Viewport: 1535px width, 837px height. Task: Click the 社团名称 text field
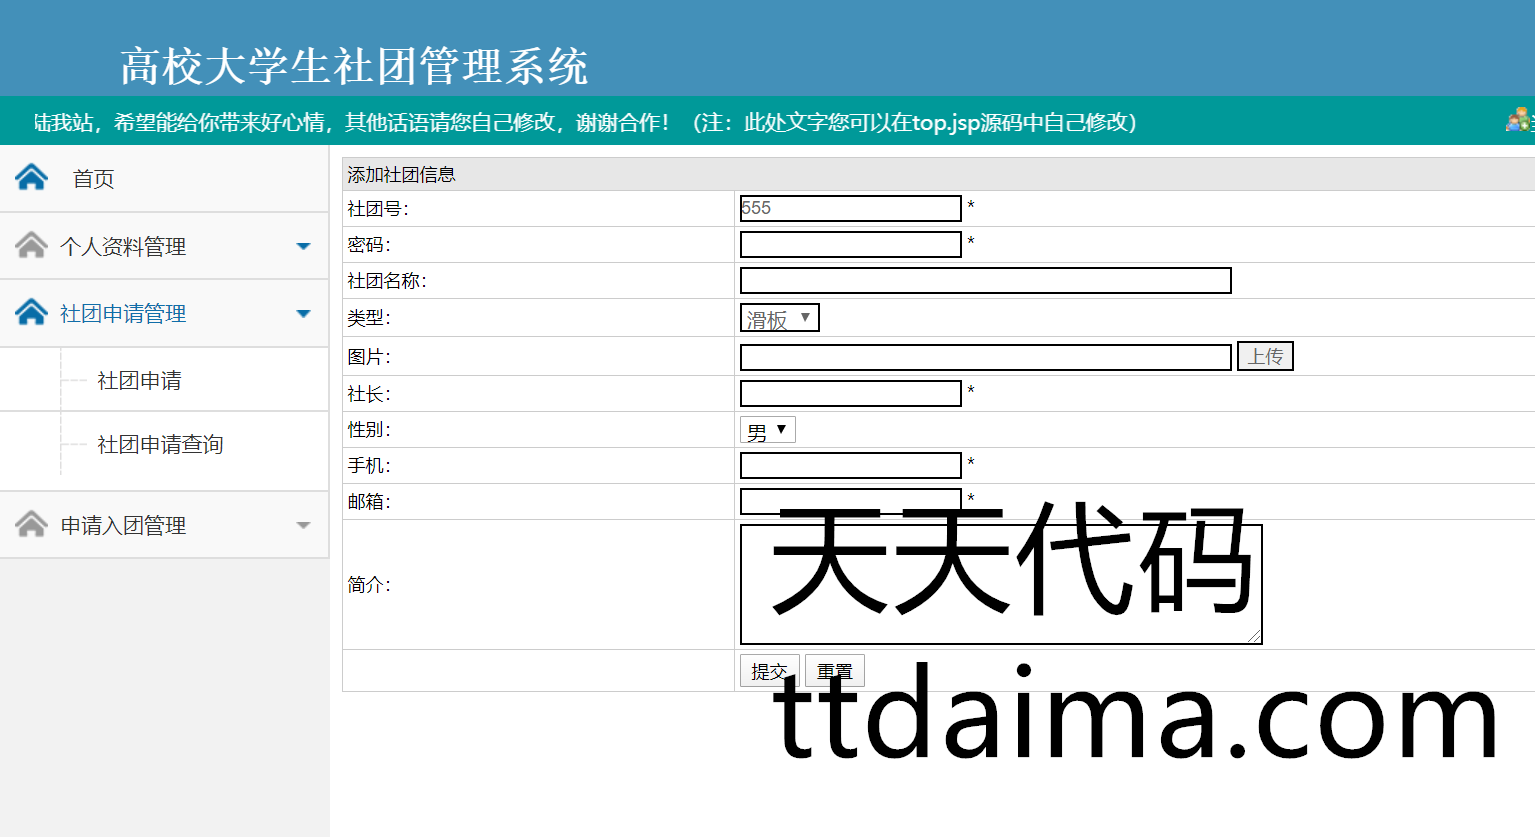985,281
